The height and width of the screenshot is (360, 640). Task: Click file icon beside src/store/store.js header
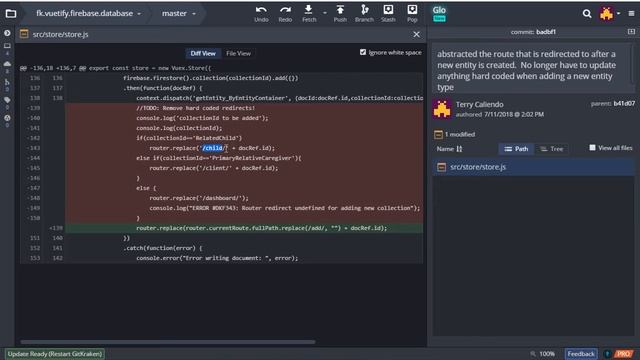click(x=24, y=34)
